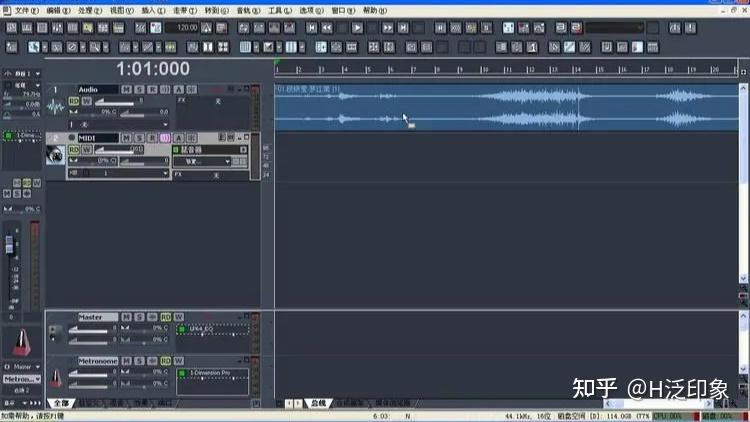Click the MIDI track volume slider
The image size is (750, 422).
pyautogui.click(x=118, y=150)
